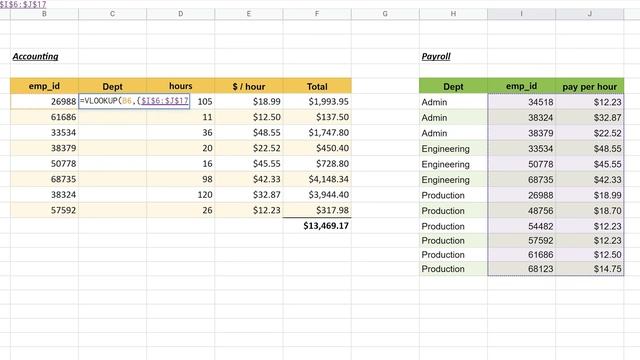
Task: Select column F header
Action: point(317,14)
